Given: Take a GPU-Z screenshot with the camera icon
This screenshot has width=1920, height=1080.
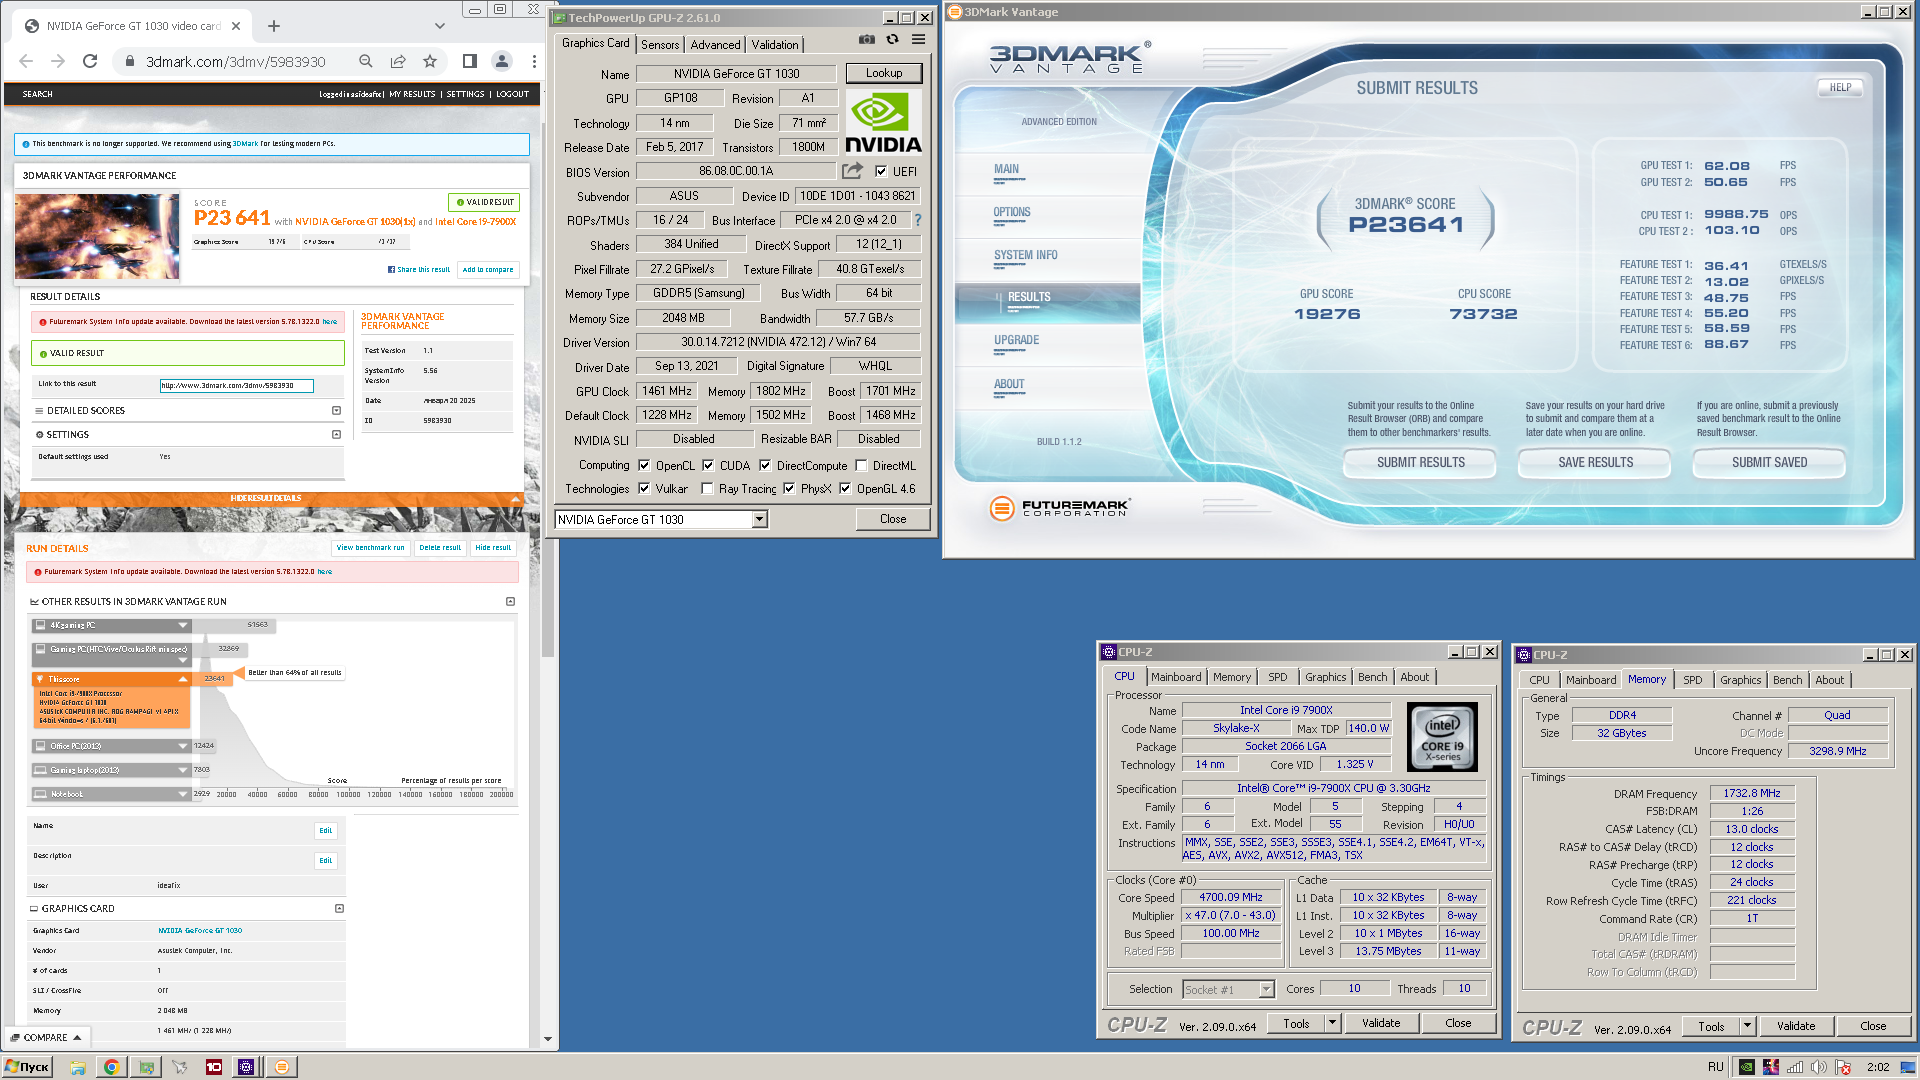Looking at the screenshot, I should tap(866, 40).
